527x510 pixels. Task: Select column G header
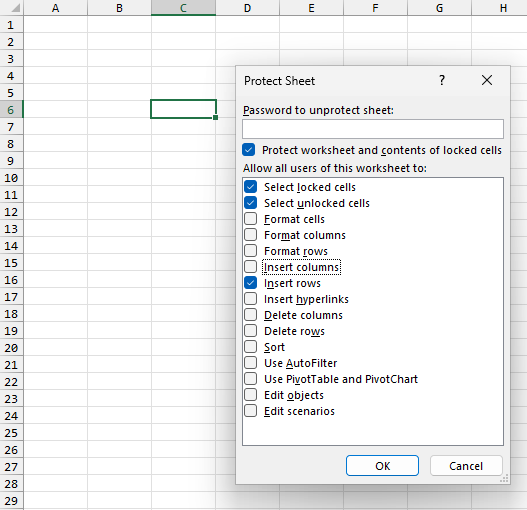click(x=440, y=8)
